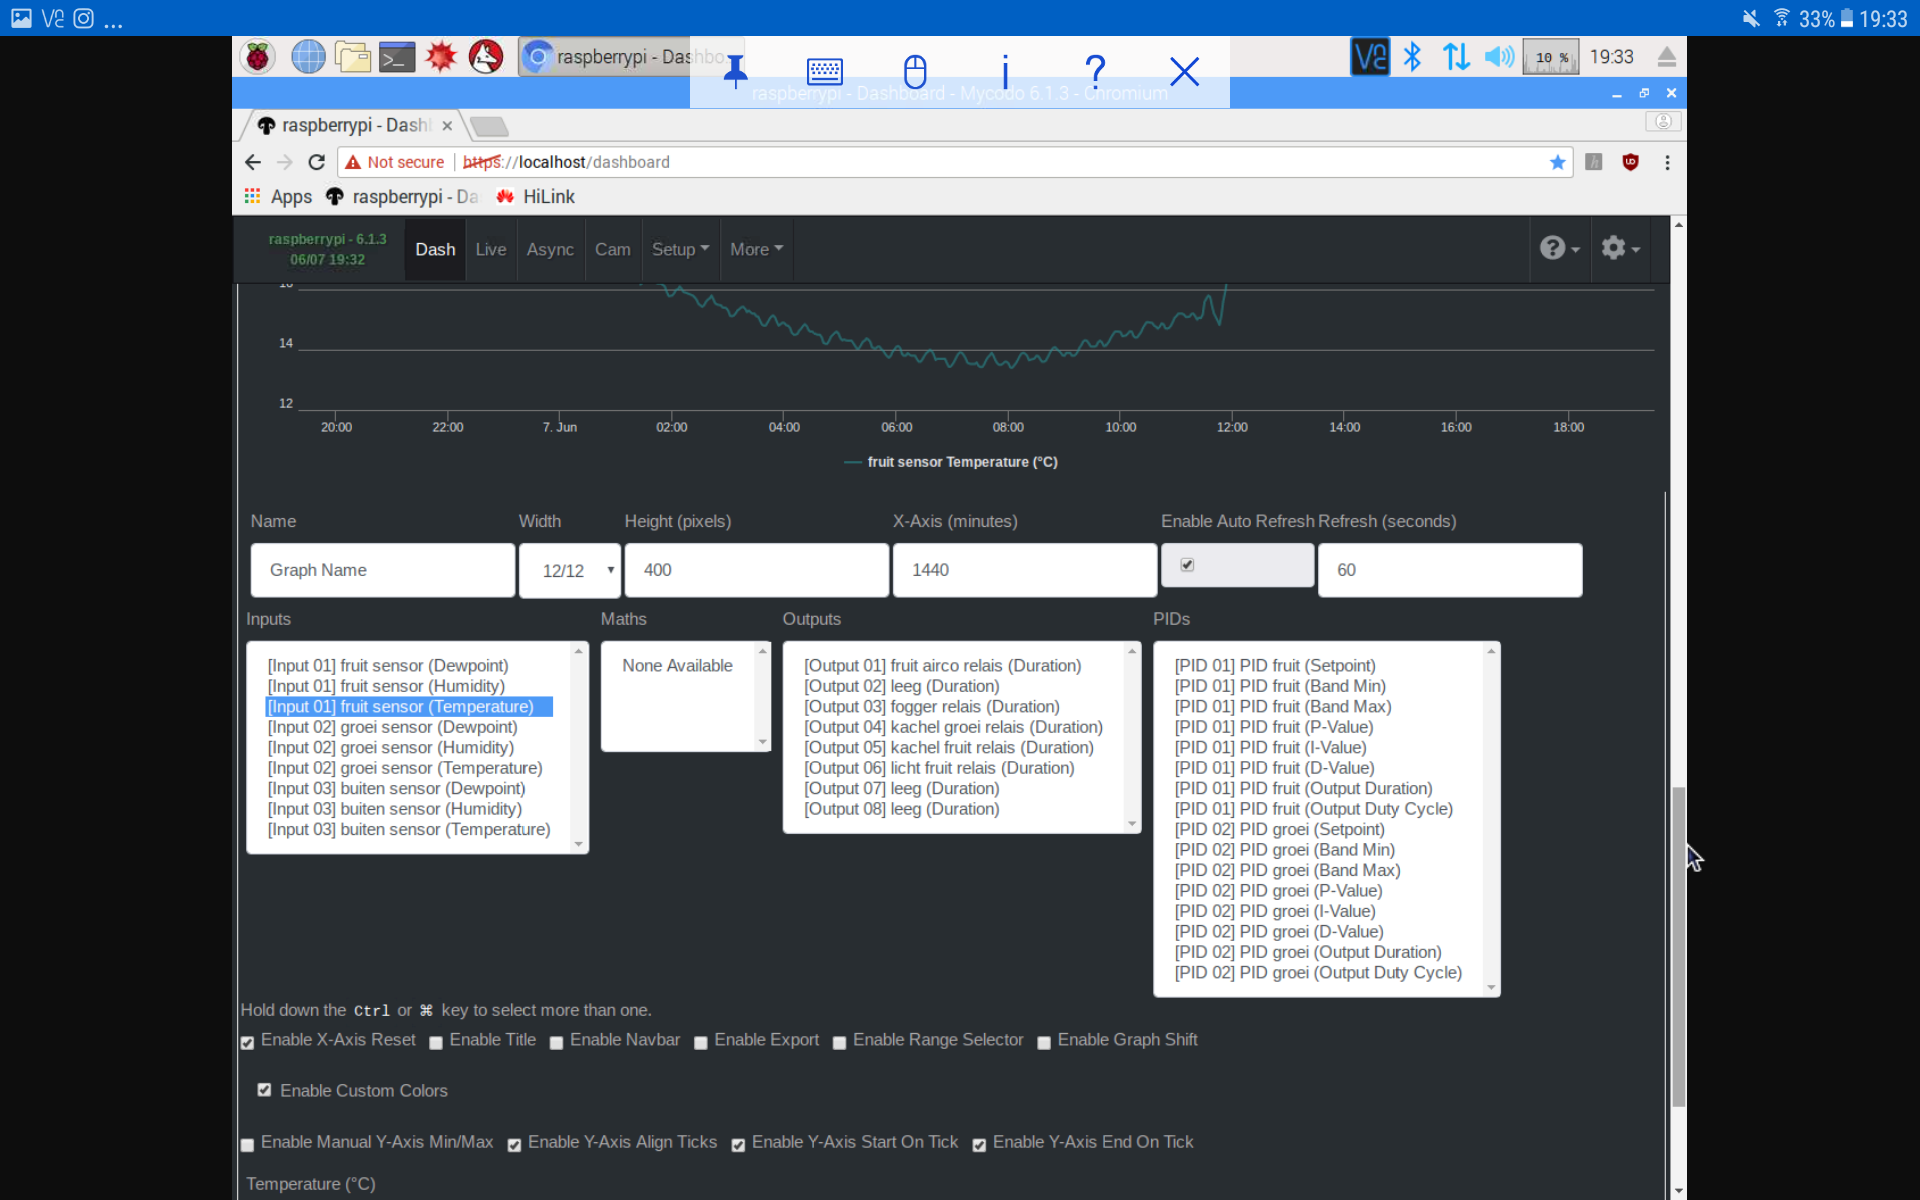Open the virtual keyboard from the VNC toolbar

click(x=824, y=71)
